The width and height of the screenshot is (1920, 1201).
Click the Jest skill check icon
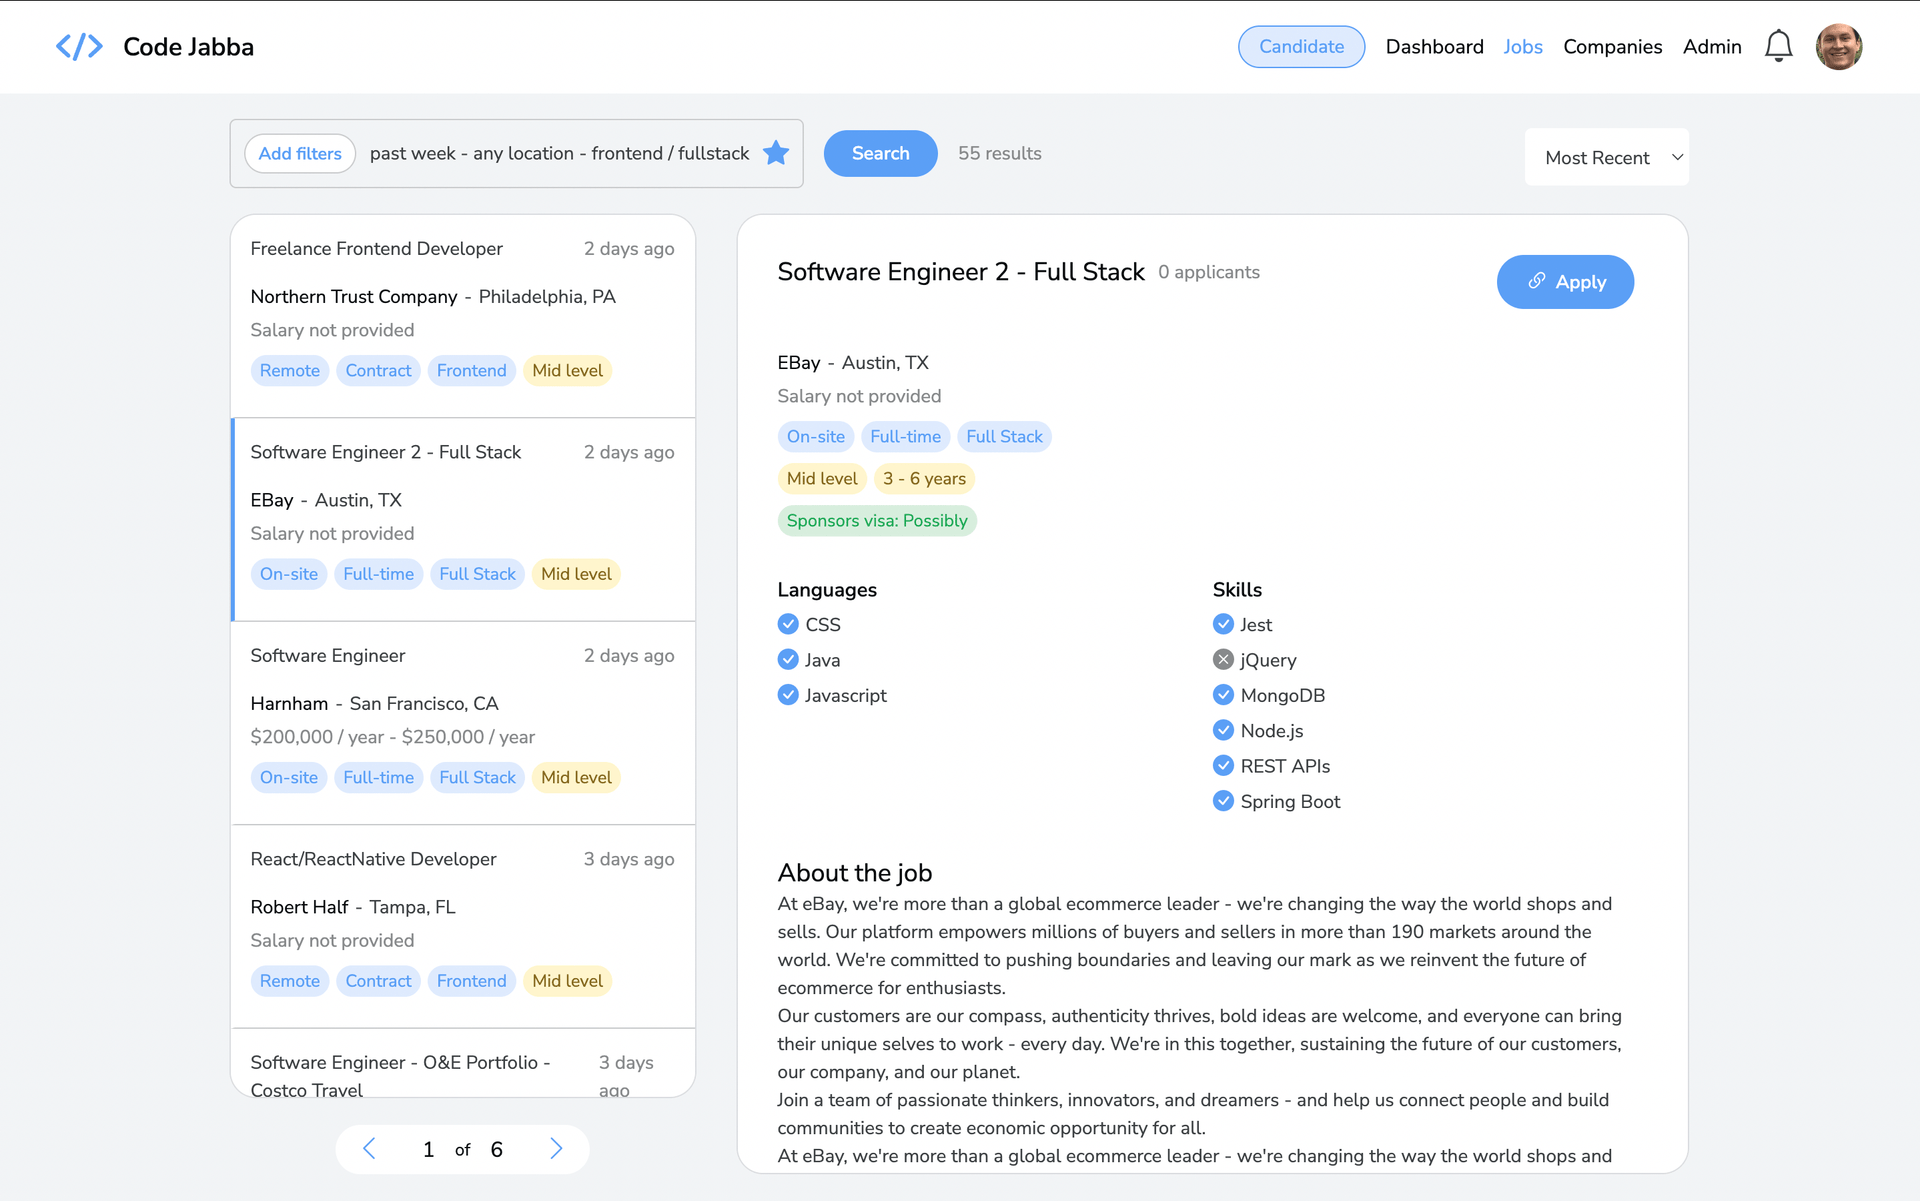tap(1223, 625)
